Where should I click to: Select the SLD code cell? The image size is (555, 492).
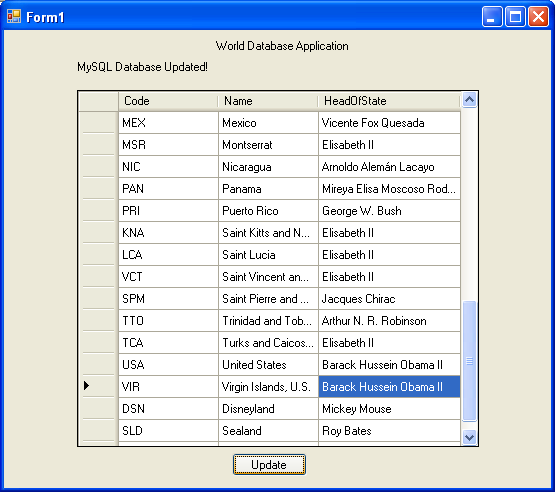pos(168,430)
